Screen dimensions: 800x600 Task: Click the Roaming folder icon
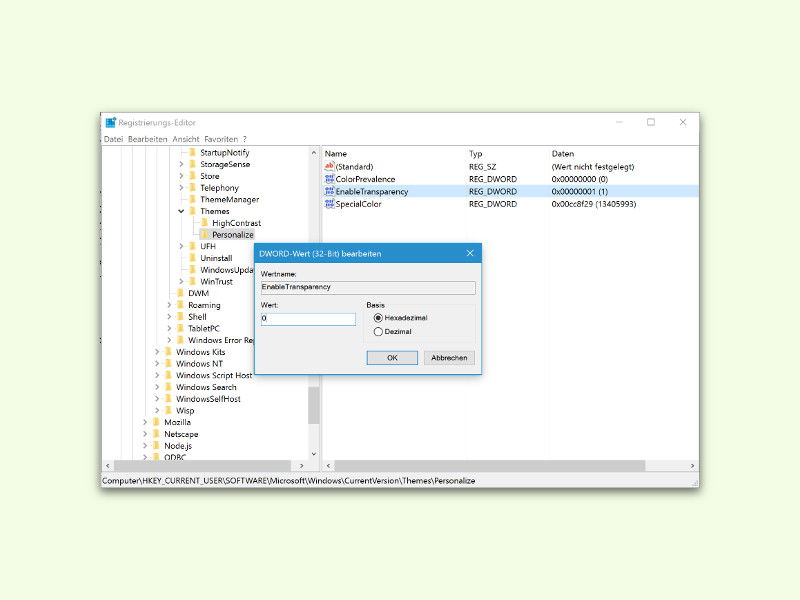coord(181,305)
